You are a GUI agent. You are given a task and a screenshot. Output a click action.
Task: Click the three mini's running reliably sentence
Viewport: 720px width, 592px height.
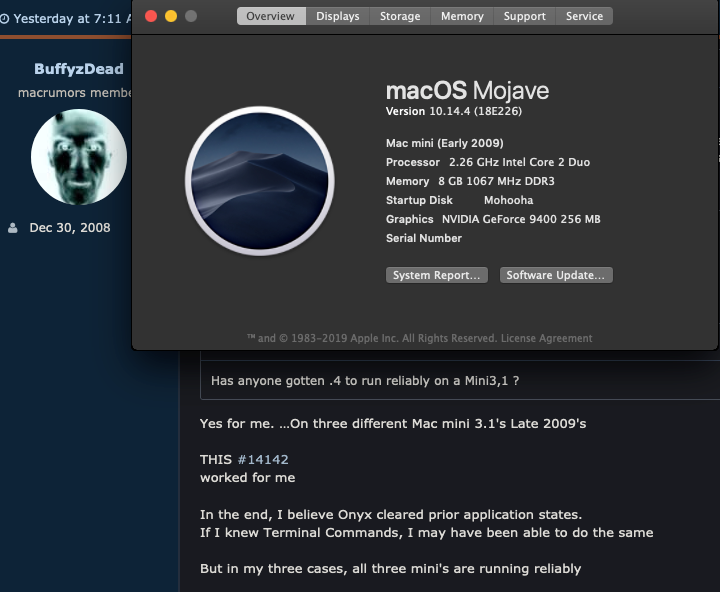390,569
